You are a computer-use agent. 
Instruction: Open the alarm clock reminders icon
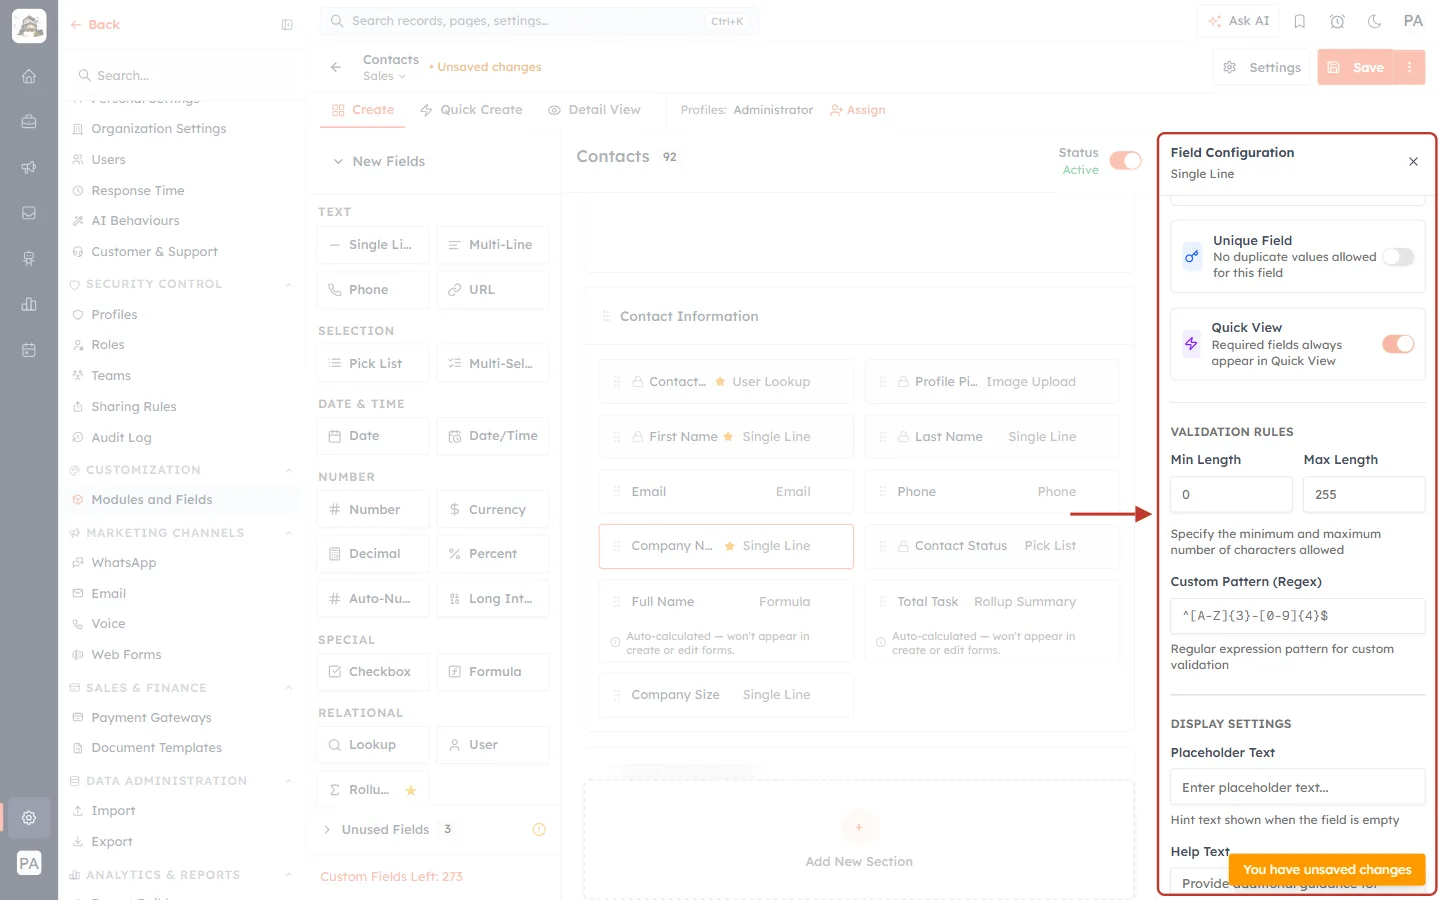click(1337, 21)
